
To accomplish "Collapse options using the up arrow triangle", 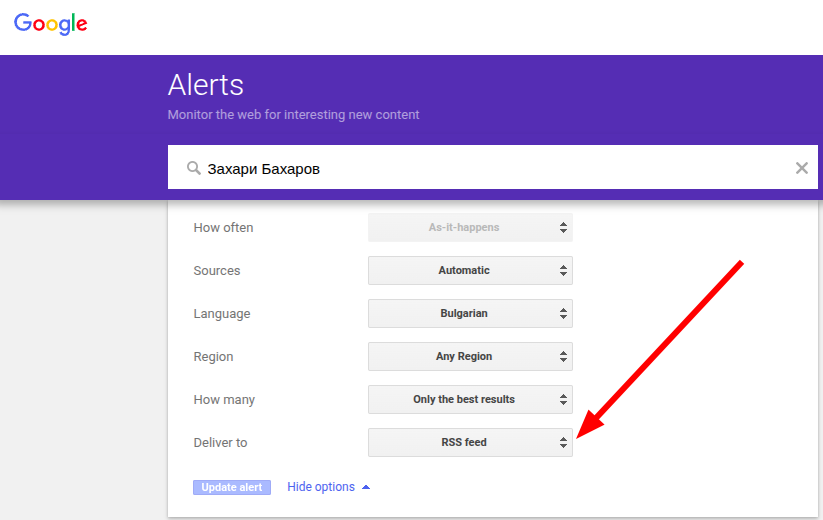I will (x=366, y=487).
